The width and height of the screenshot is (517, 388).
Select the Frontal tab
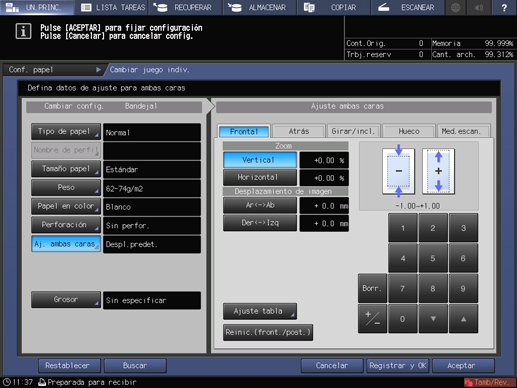(x=244, y=131)
